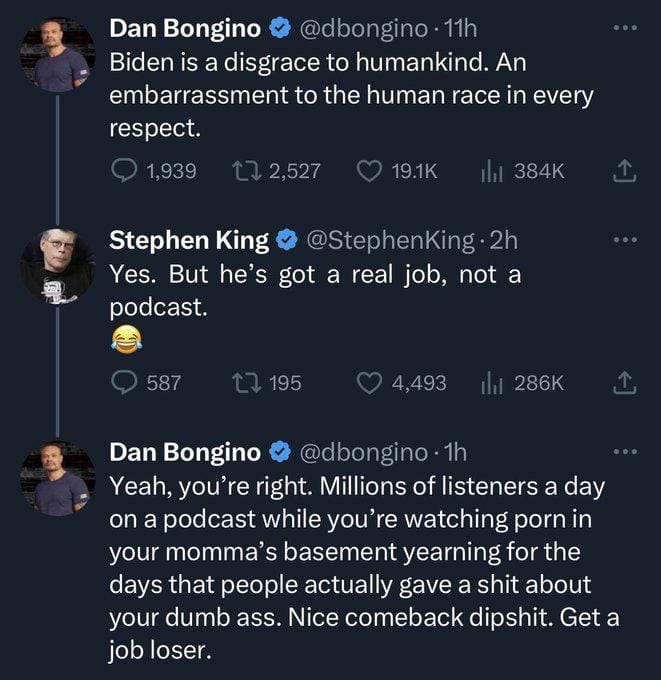Click the @dbongino handle on the 1h reply
This screenshot has width=661, height=680.
tap(363, 453)
